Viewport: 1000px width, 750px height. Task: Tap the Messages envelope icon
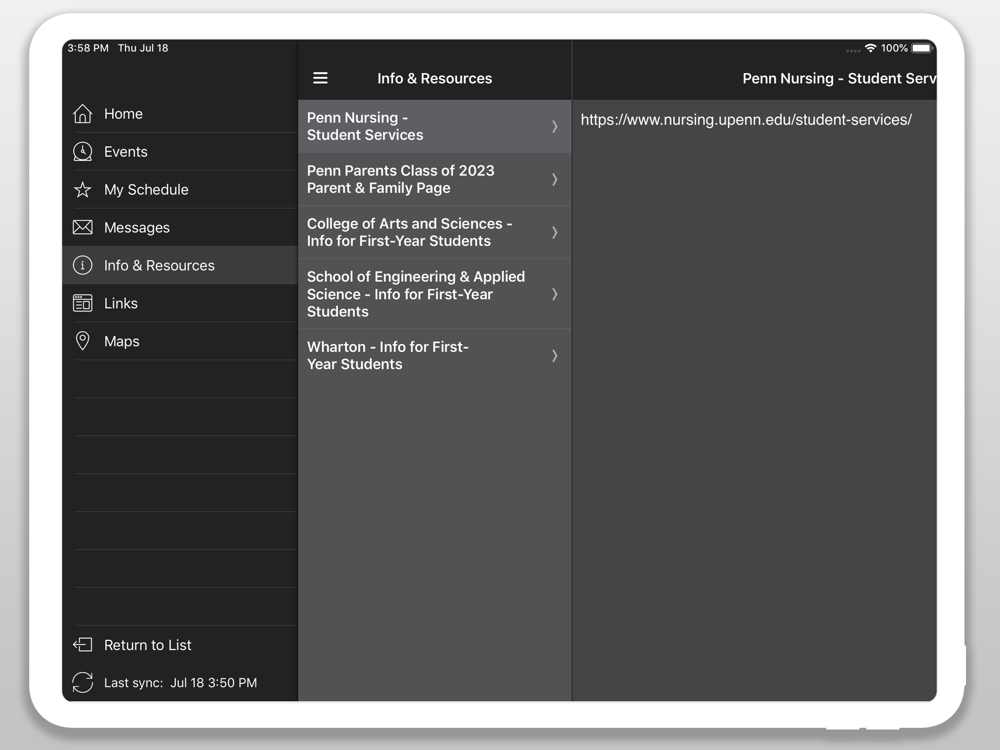click(82, 228)
